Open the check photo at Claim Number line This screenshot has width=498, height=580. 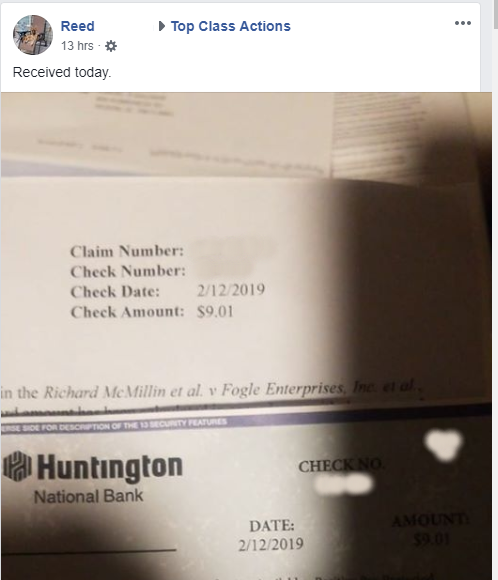pyautogui.click(x=127, y=252)
